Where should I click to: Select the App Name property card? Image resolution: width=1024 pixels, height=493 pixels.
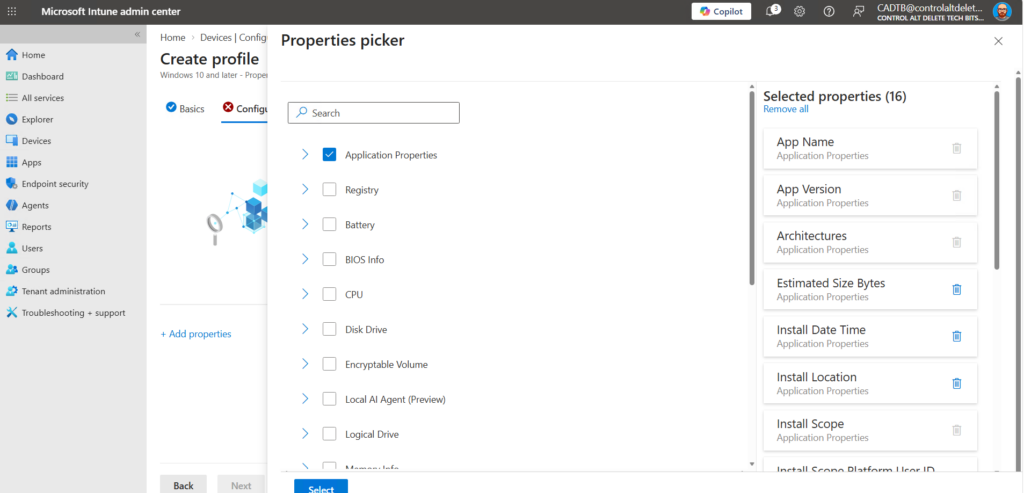click(870, 148)
